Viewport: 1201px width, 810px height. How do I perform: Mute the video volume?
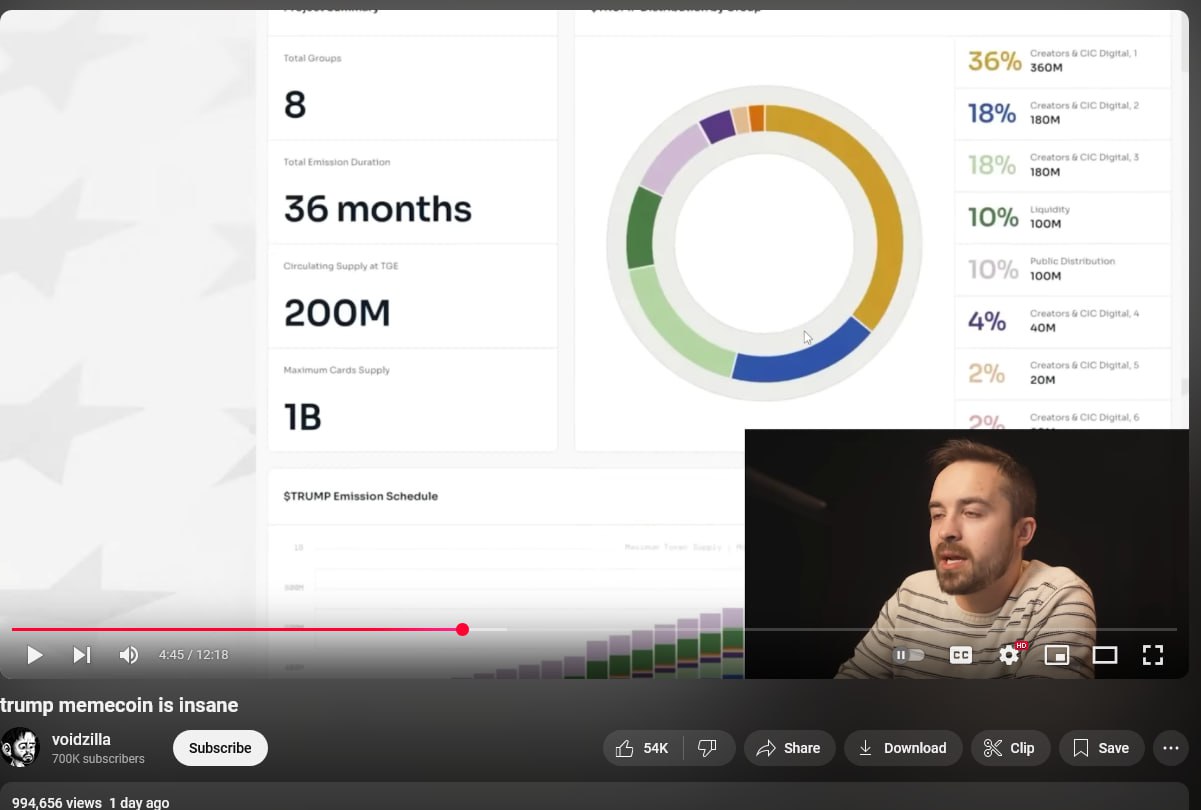click(129, 655)
